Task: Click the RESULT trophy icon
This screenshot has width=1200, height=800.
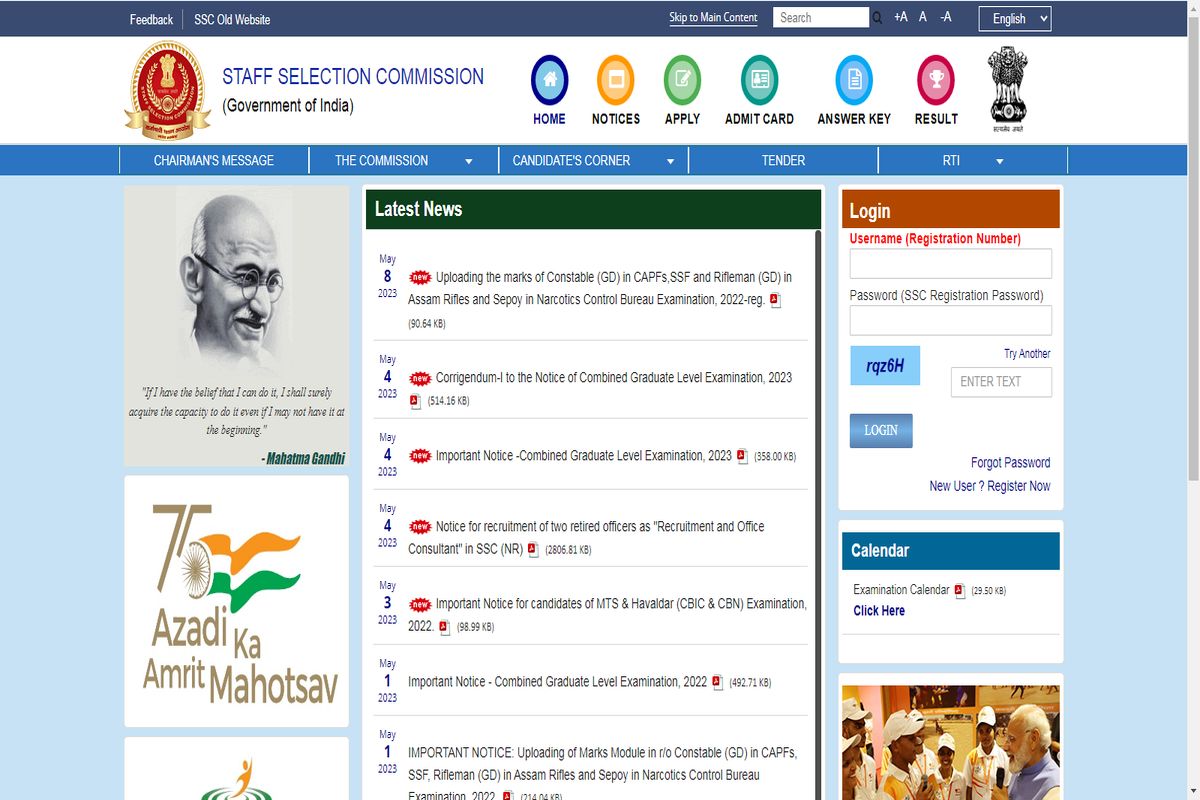Action: coord(935,81)
